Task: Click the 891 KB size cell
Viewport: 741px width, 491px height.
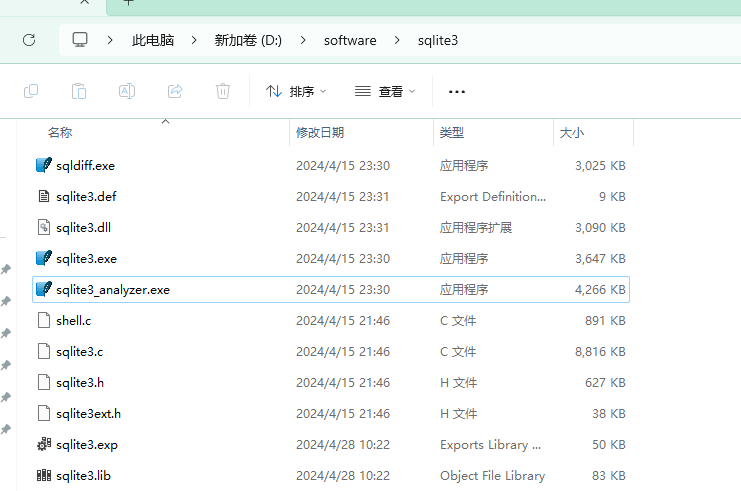Action: (x=605, y=321)
